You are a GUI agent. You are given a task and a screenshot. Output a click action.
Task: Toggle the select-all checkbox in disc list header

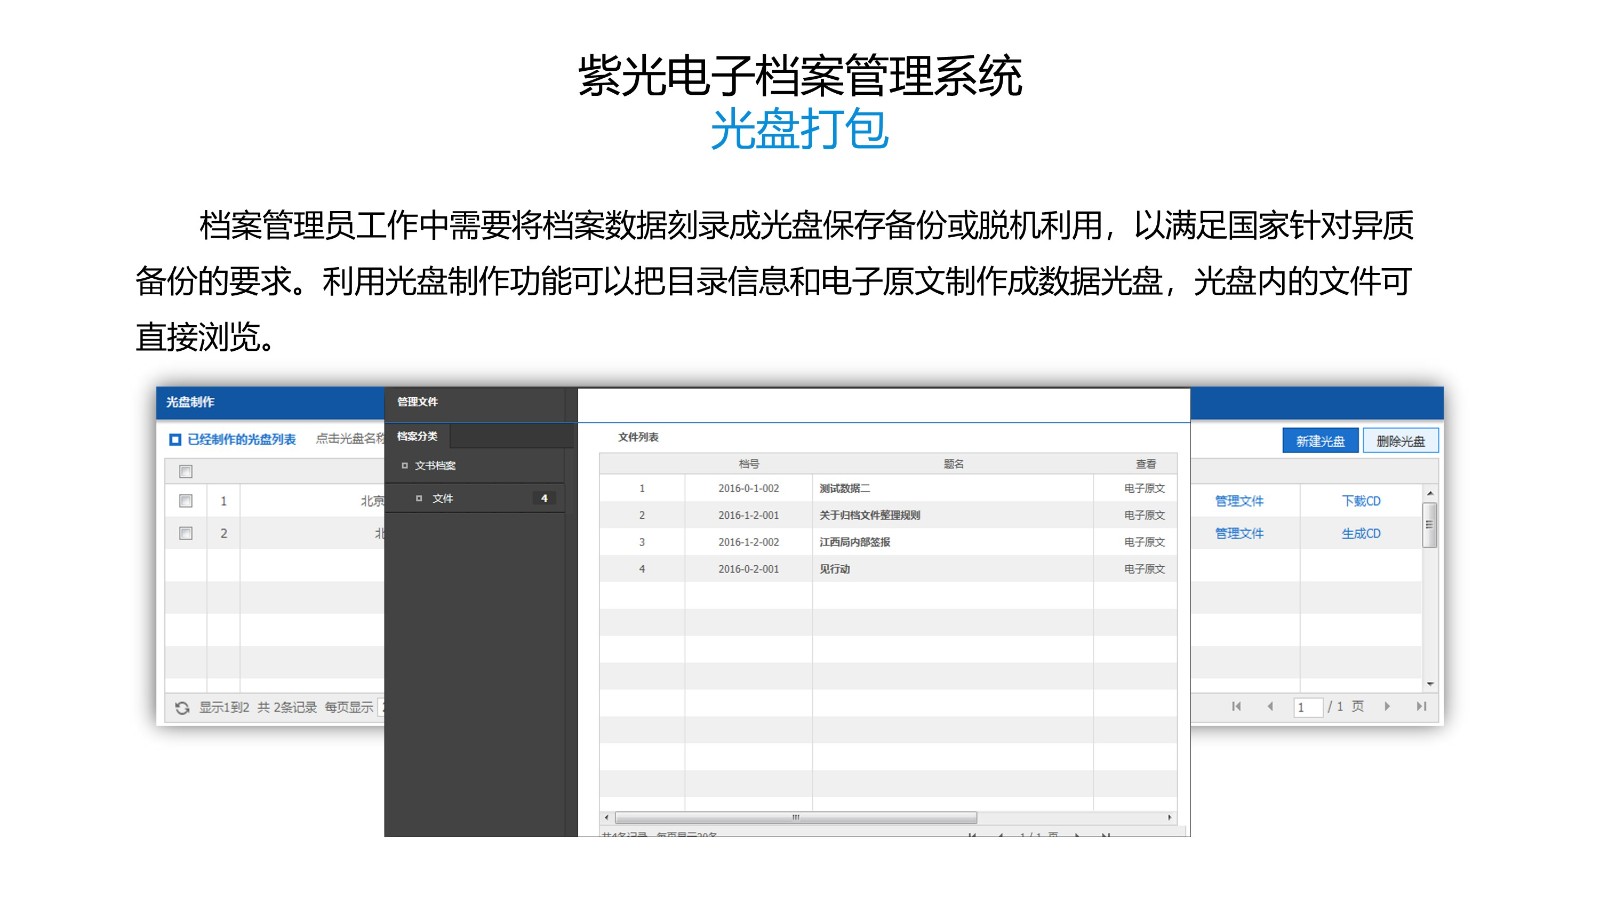pos(186,472)
